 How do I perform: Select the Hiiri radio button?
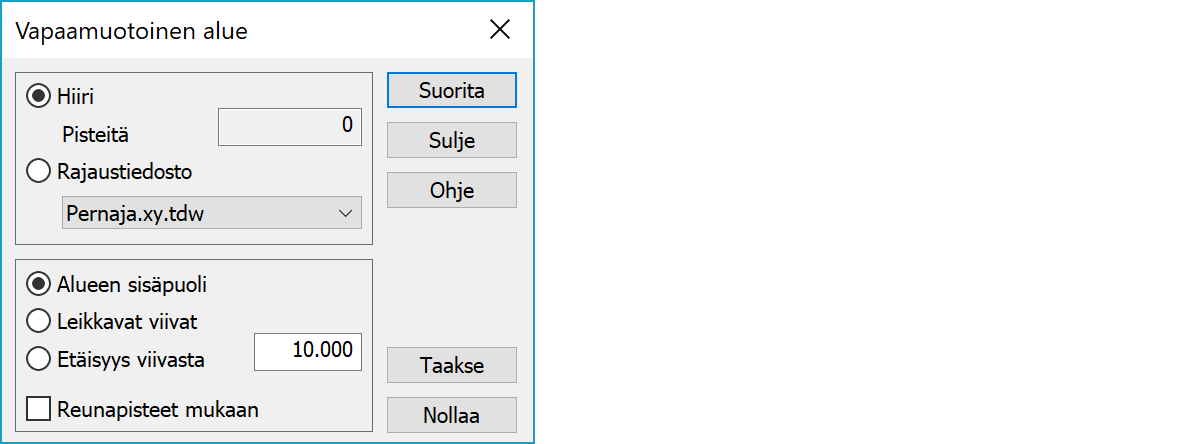pyautogui.click(x=40, y=96)
